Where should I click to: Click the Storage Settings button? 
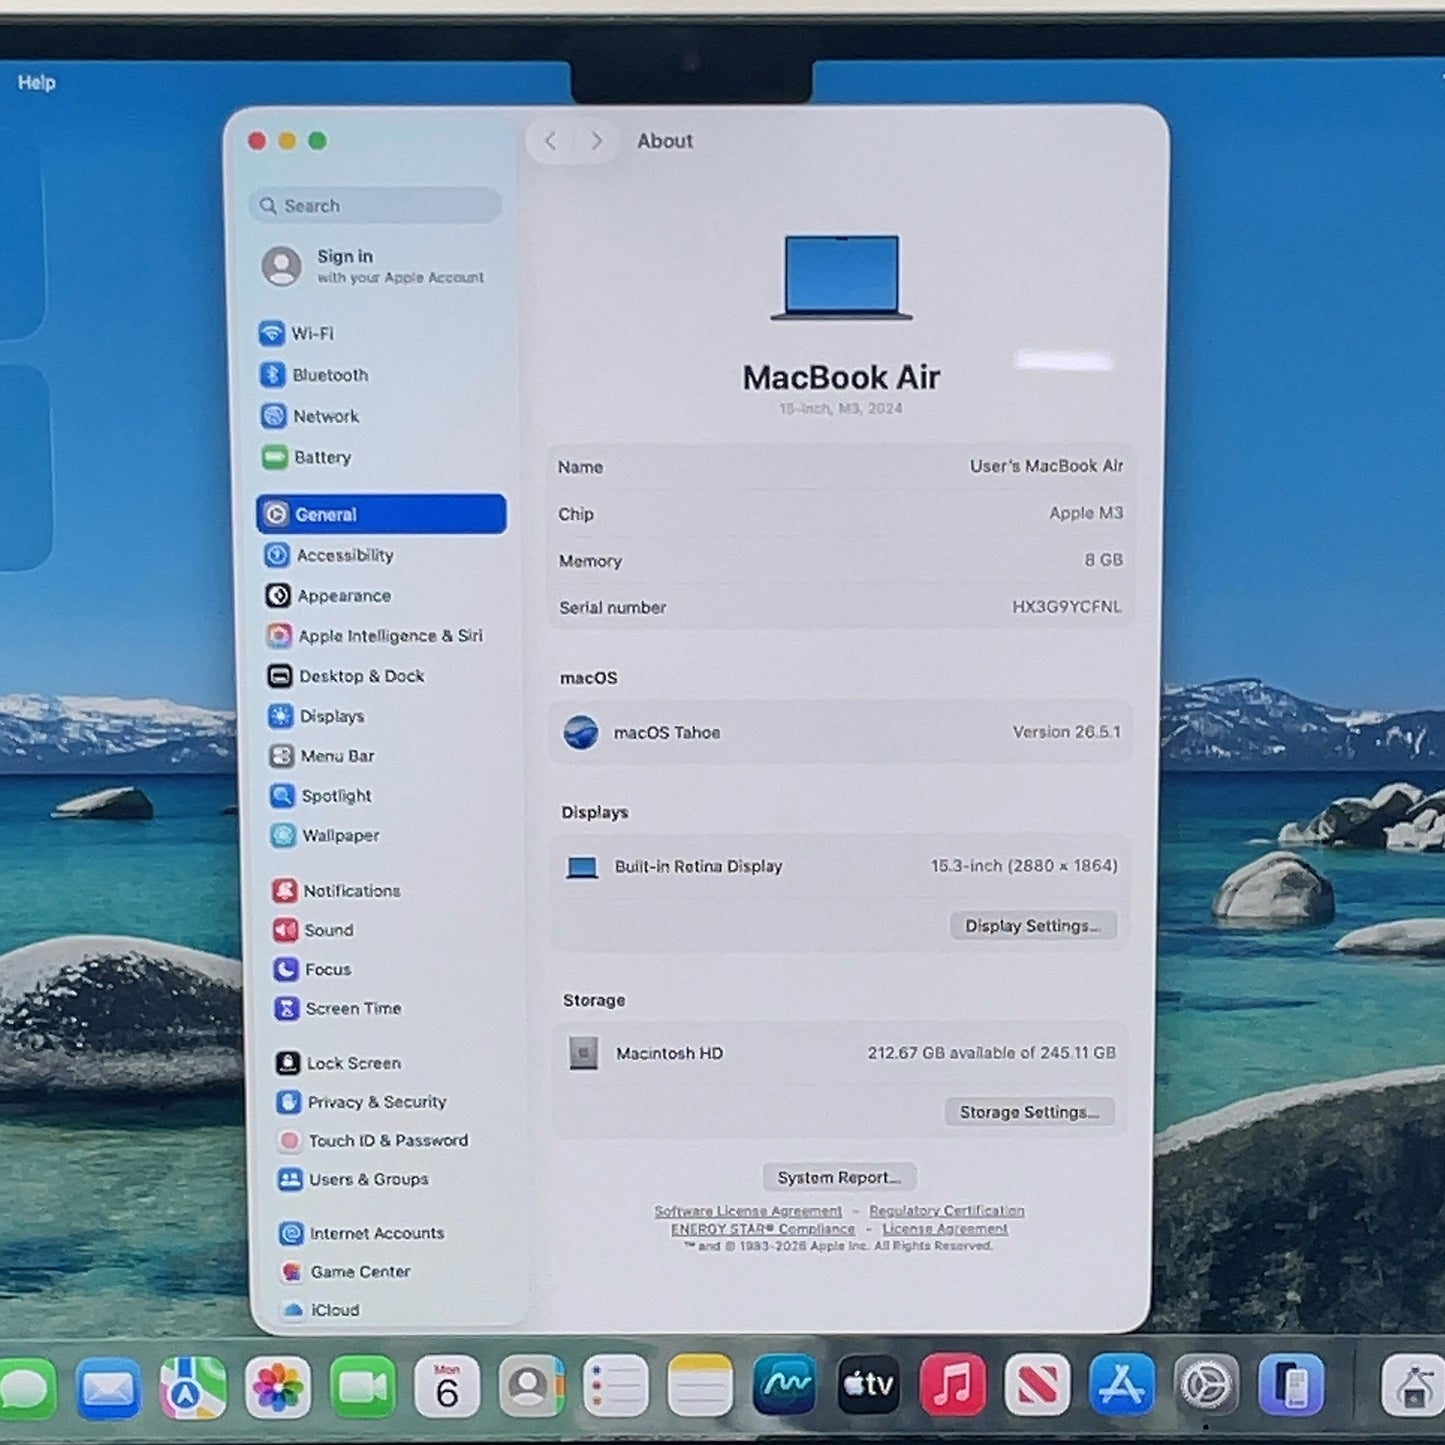click(1030, 1112)
